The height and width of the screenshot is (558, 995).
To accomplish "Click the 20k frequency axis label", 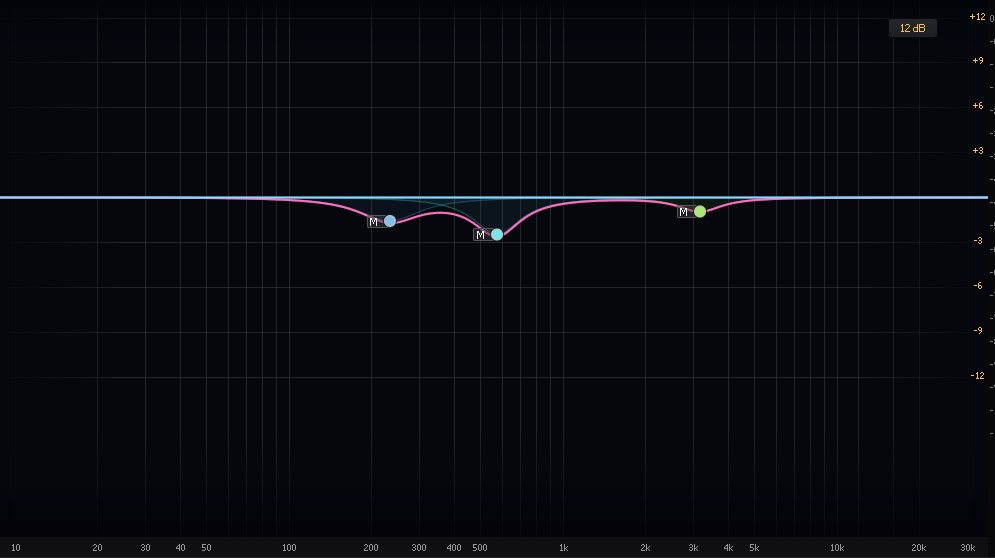I will [919, 548].
